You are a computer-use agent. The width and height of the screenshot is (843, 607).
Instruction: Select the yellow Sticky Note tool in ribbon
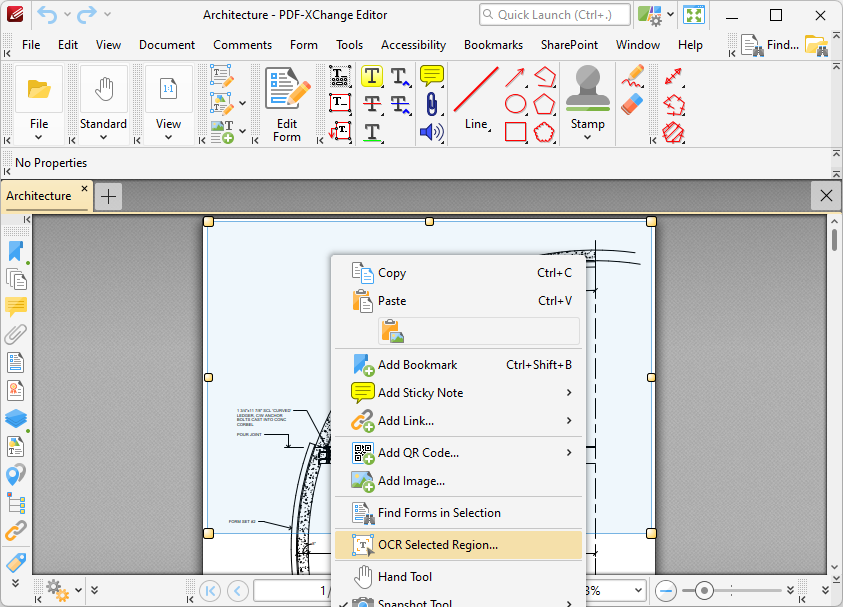(x=431, y=76)
